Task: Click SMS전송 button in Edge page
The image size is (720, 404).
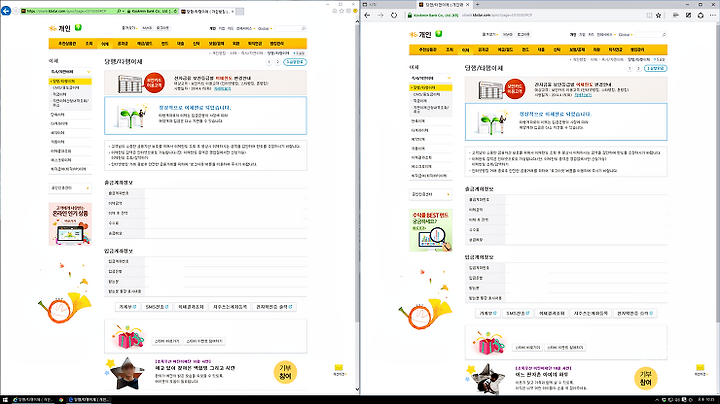Action: coord(518,313)
